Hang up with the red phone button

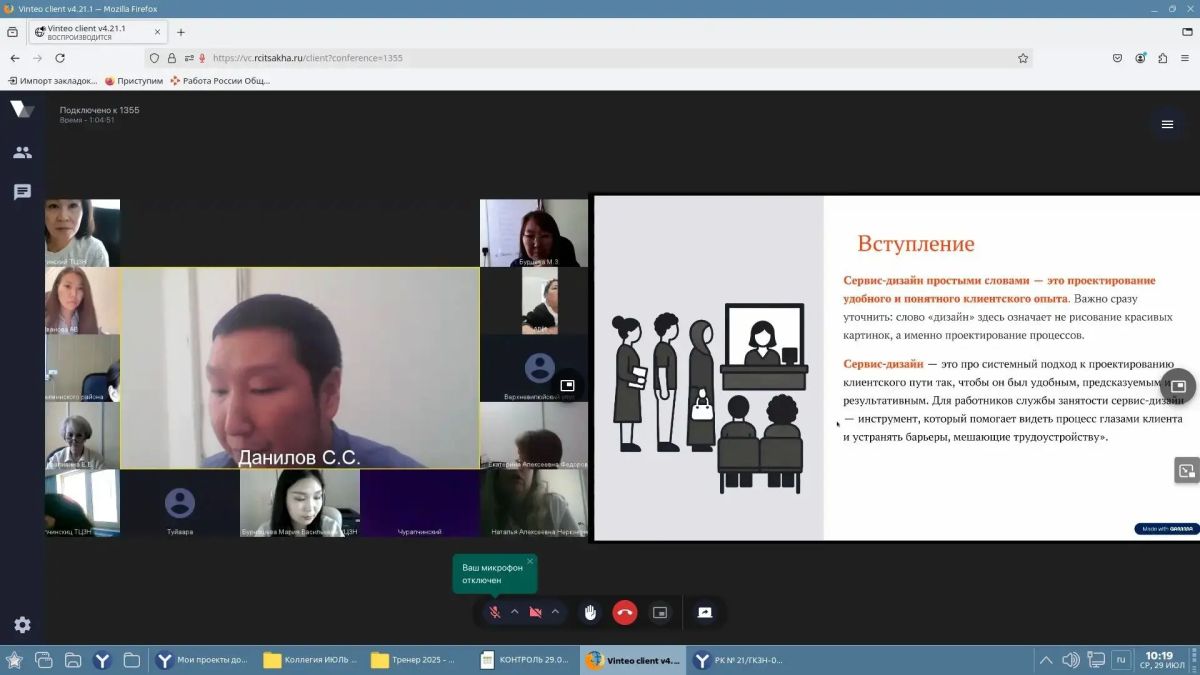(x=625, y=612)
